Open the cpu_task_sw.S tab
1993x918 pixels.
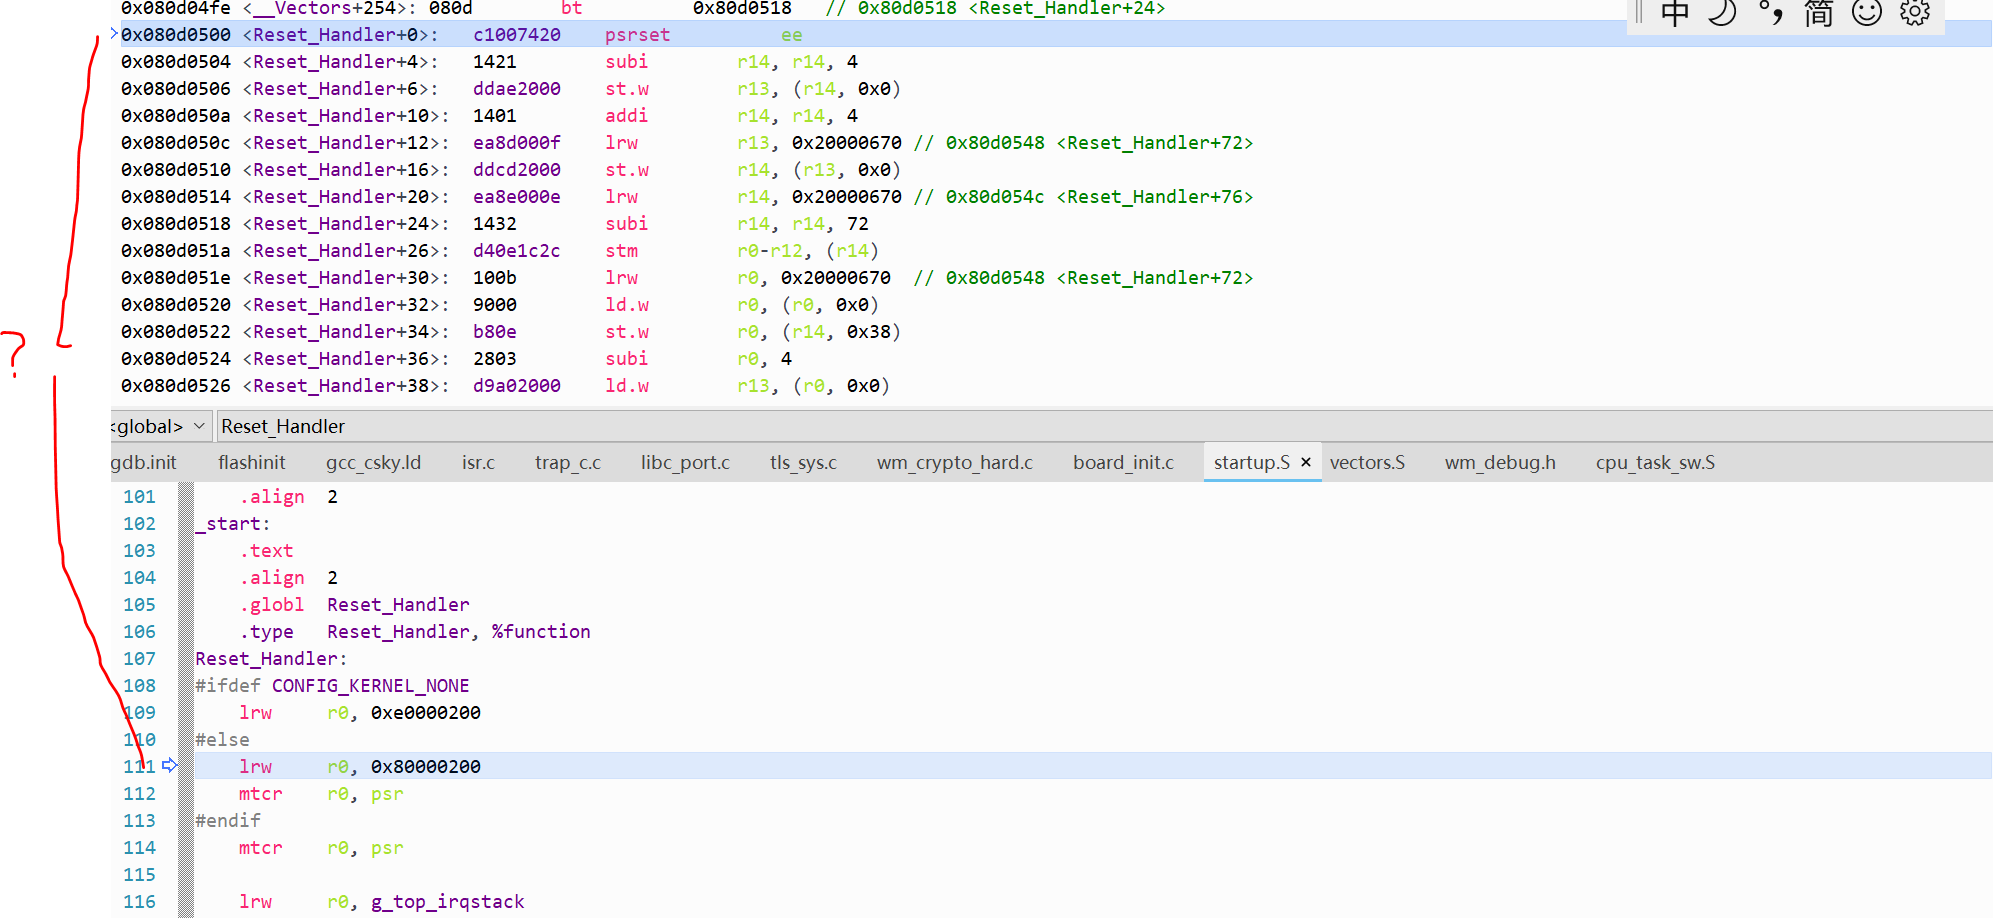[x=1655, y=462]
